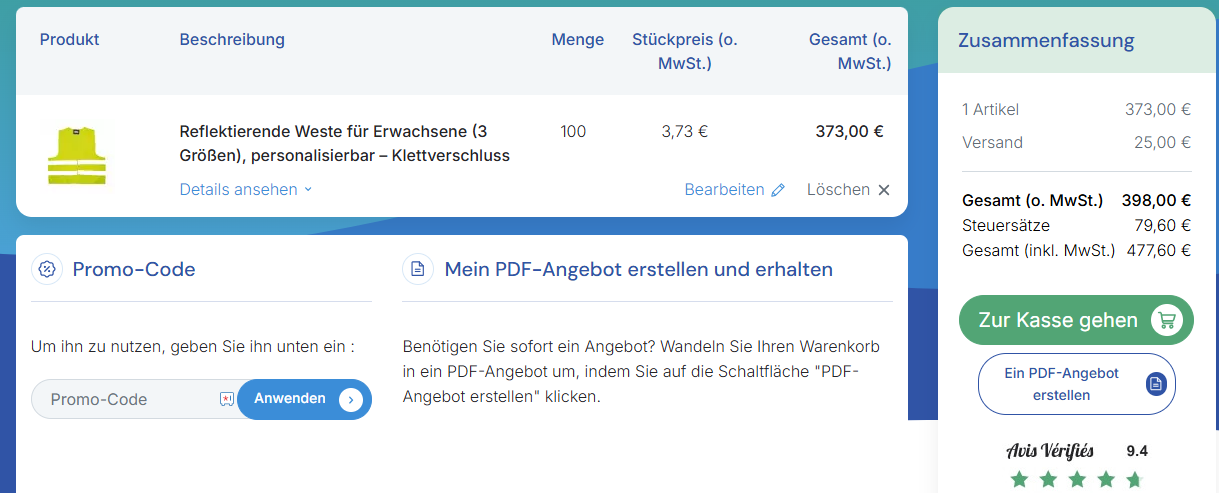
Task: Click the autofill icon inside the promo-code field
Action: 226,399
